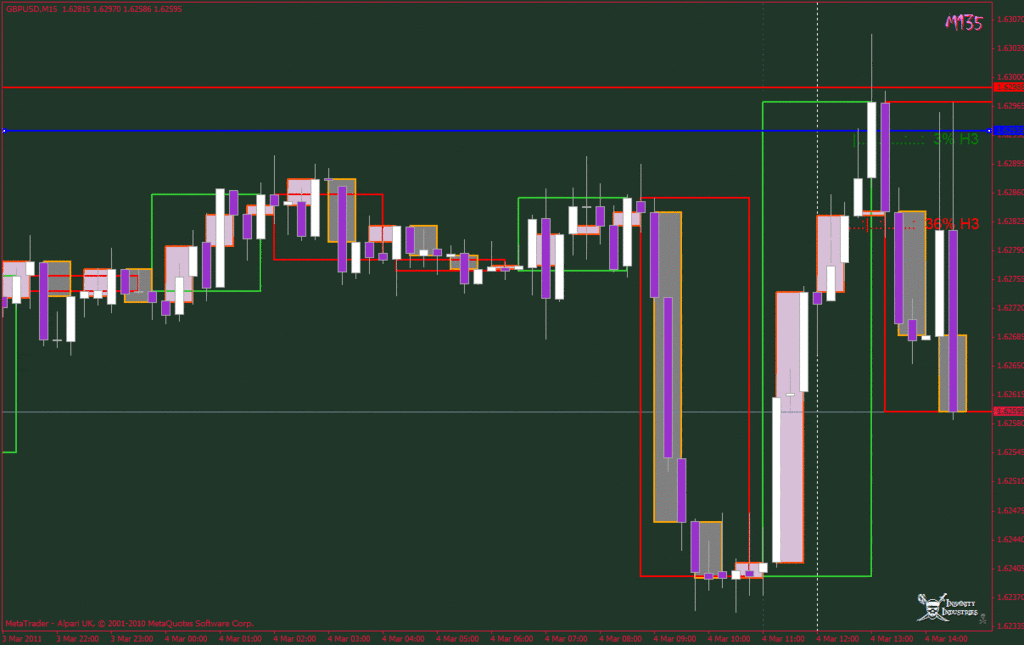This screenshot has height=645, width=1024.
Task: Click the 4 Mar 03:00 time label
Action: coord(349,638)
